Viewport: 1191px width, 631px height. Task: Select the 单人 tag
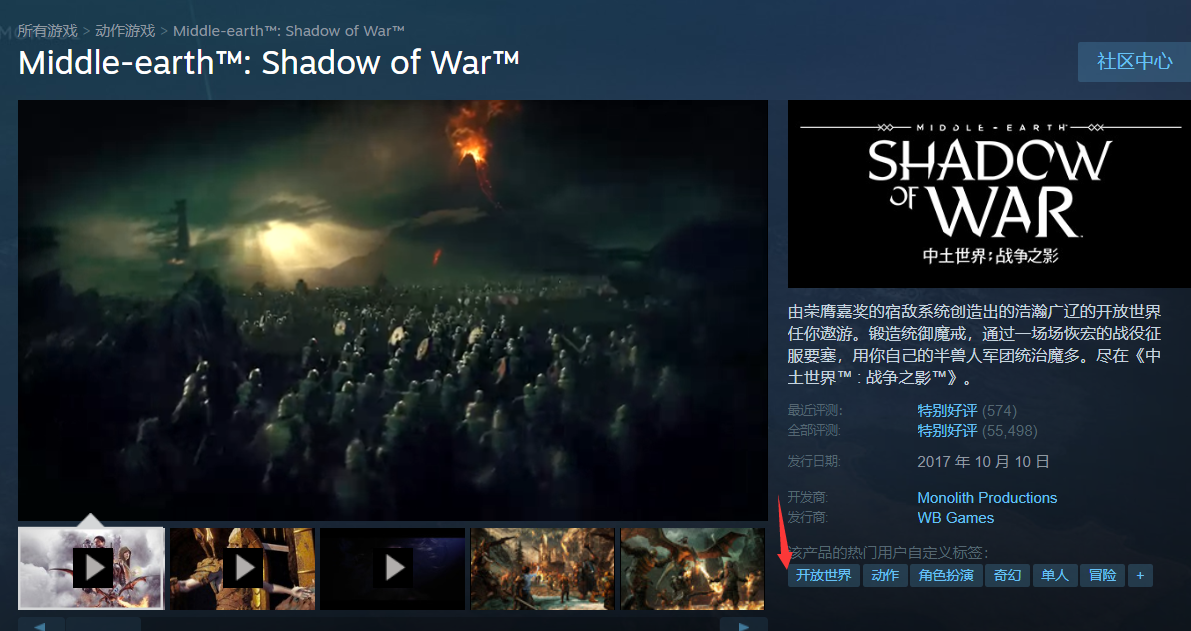pos(1055,576)
